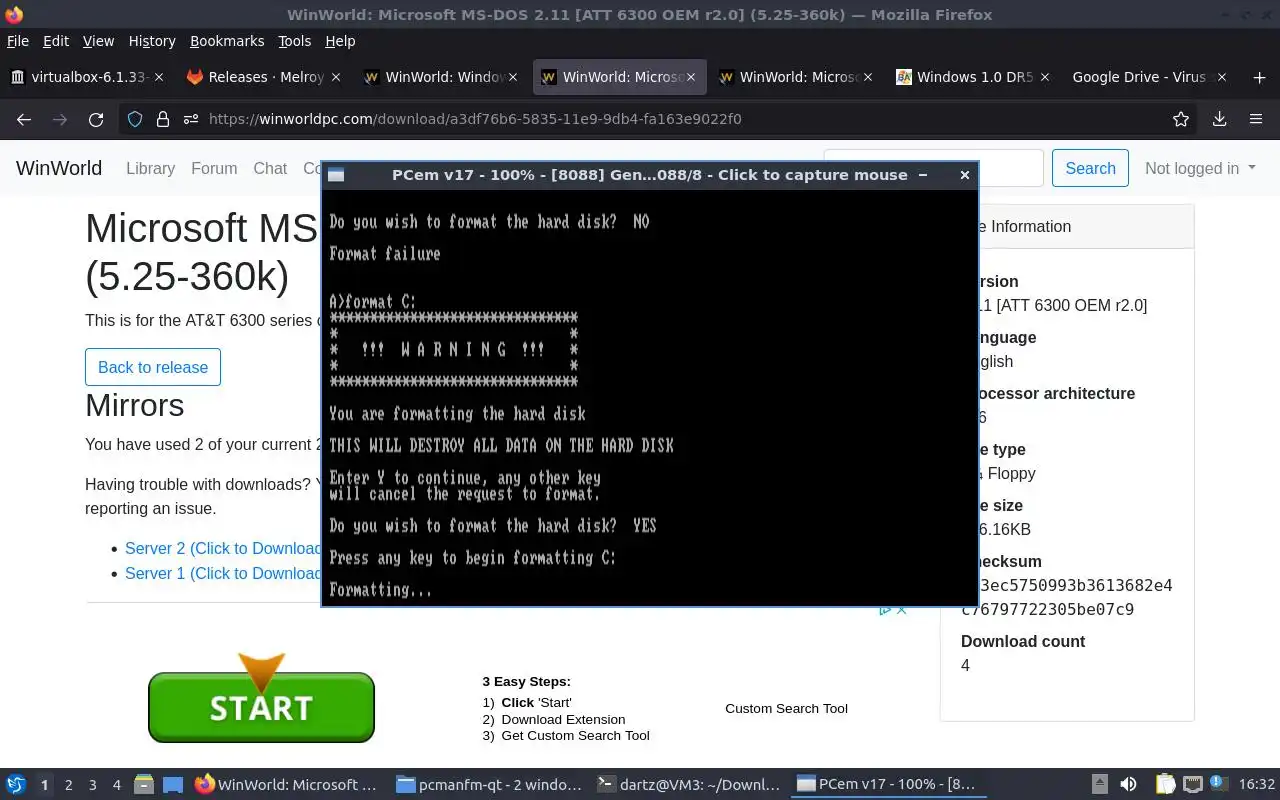Click the green START ad button
This screenshot has height=800, width=1280.
(x=261, y=707)
